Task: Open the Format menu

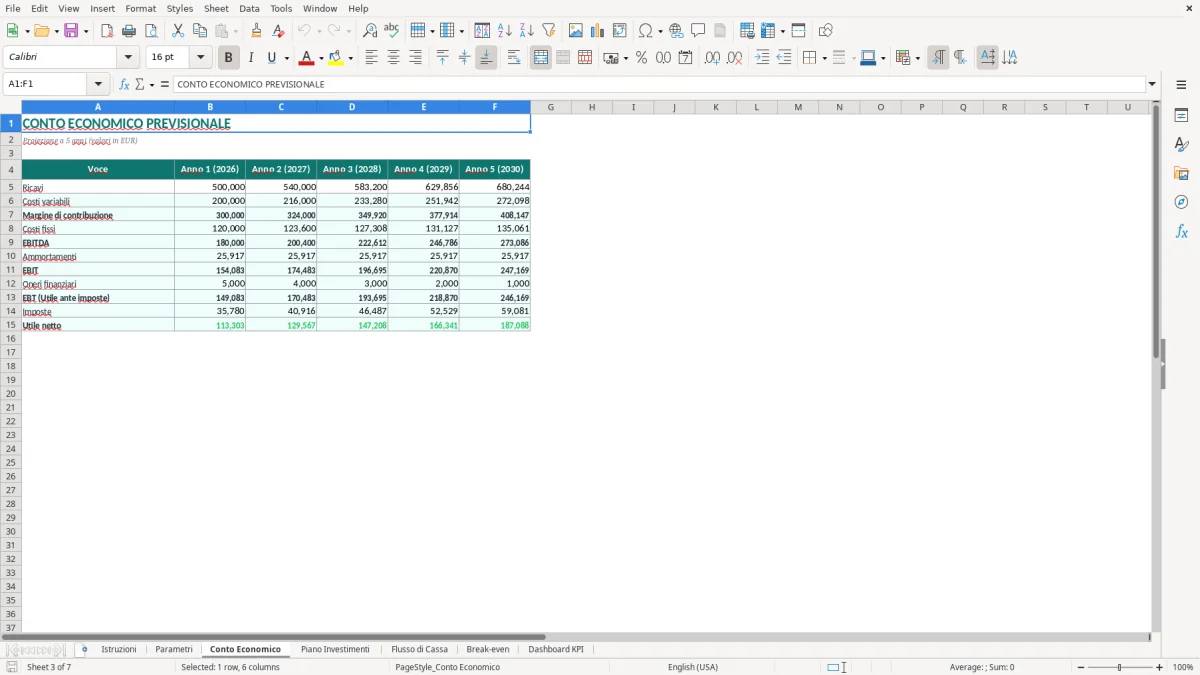Action: 141,8
